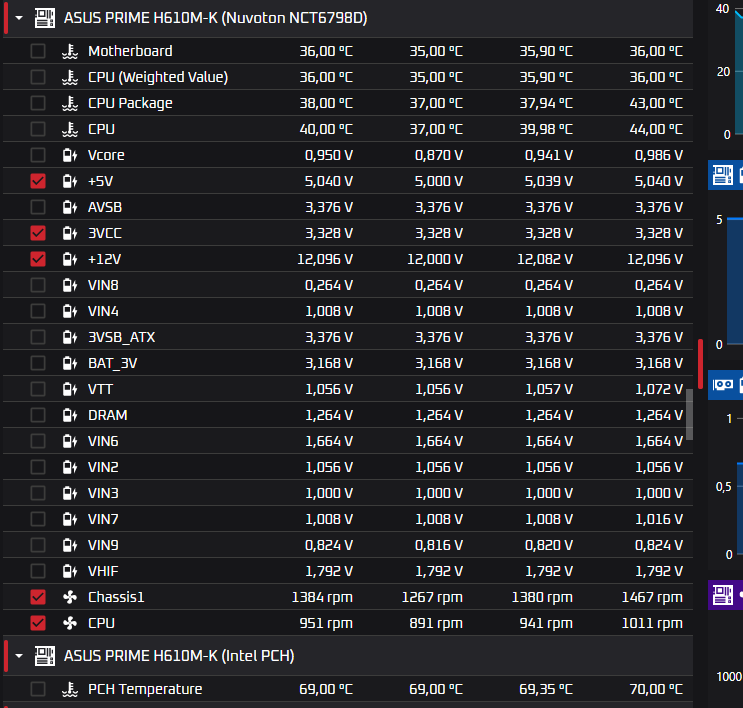The image size is (743, 708).
Task: Click the voltage icon beside VHIF
Action: 70,571
